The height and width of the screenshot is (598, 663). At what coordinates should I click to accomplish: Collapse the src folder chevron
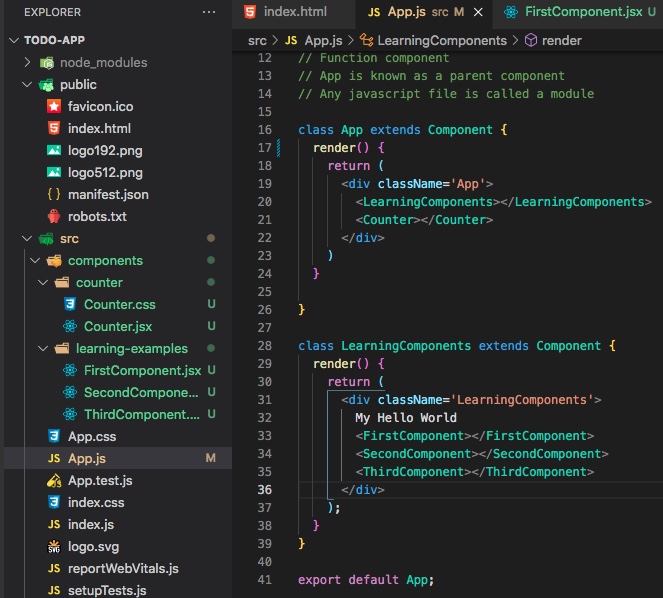[27, 239]
